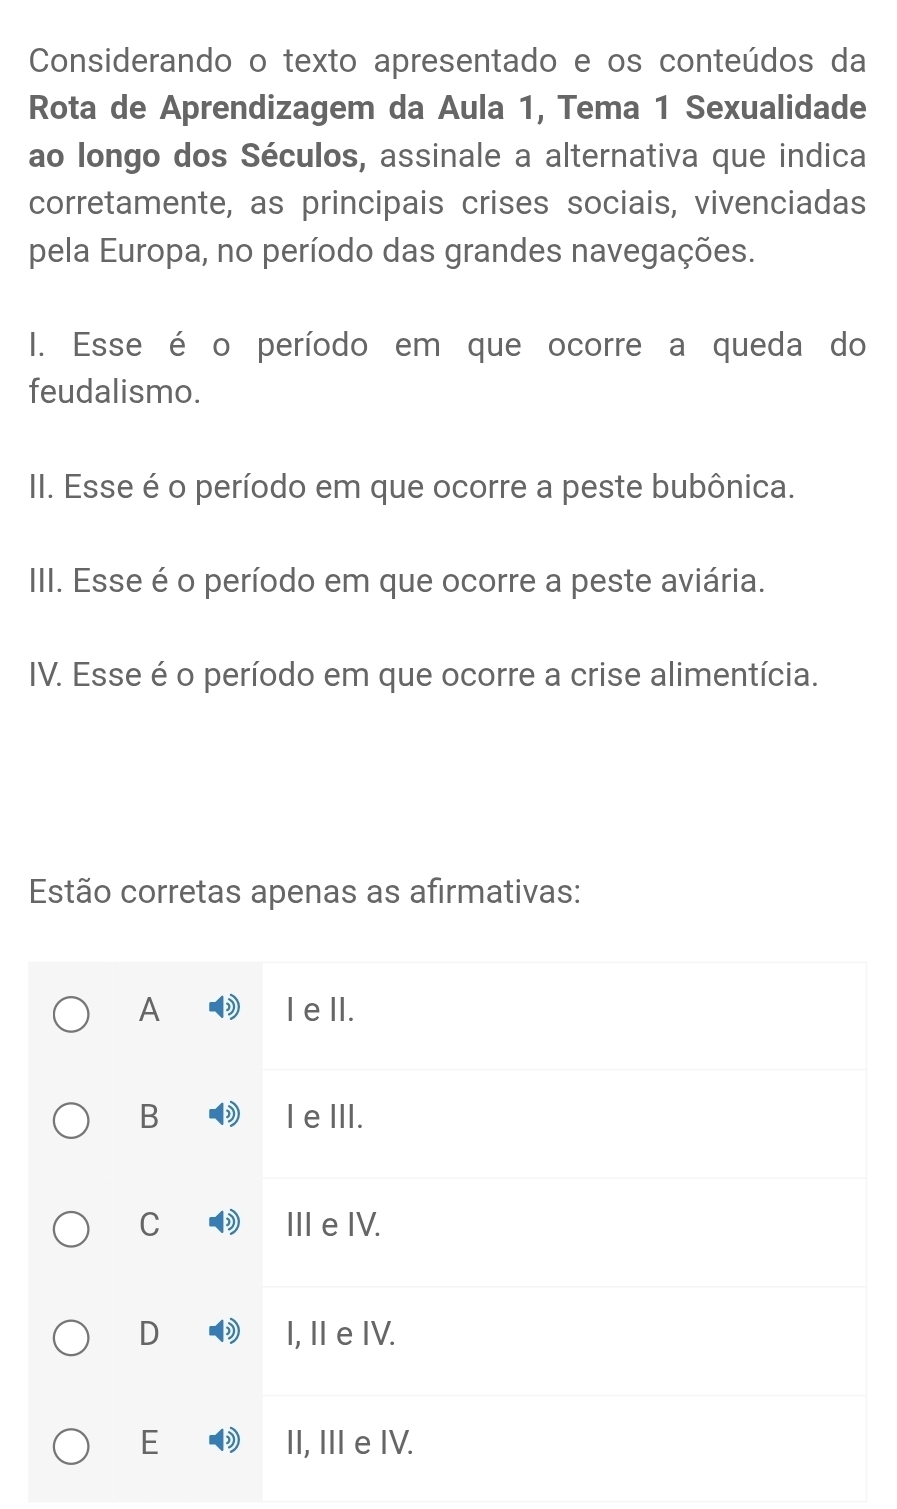Screen dimensions: 897x1509
Task: Click the answer text "I e III."
Action: [324, 1117]
